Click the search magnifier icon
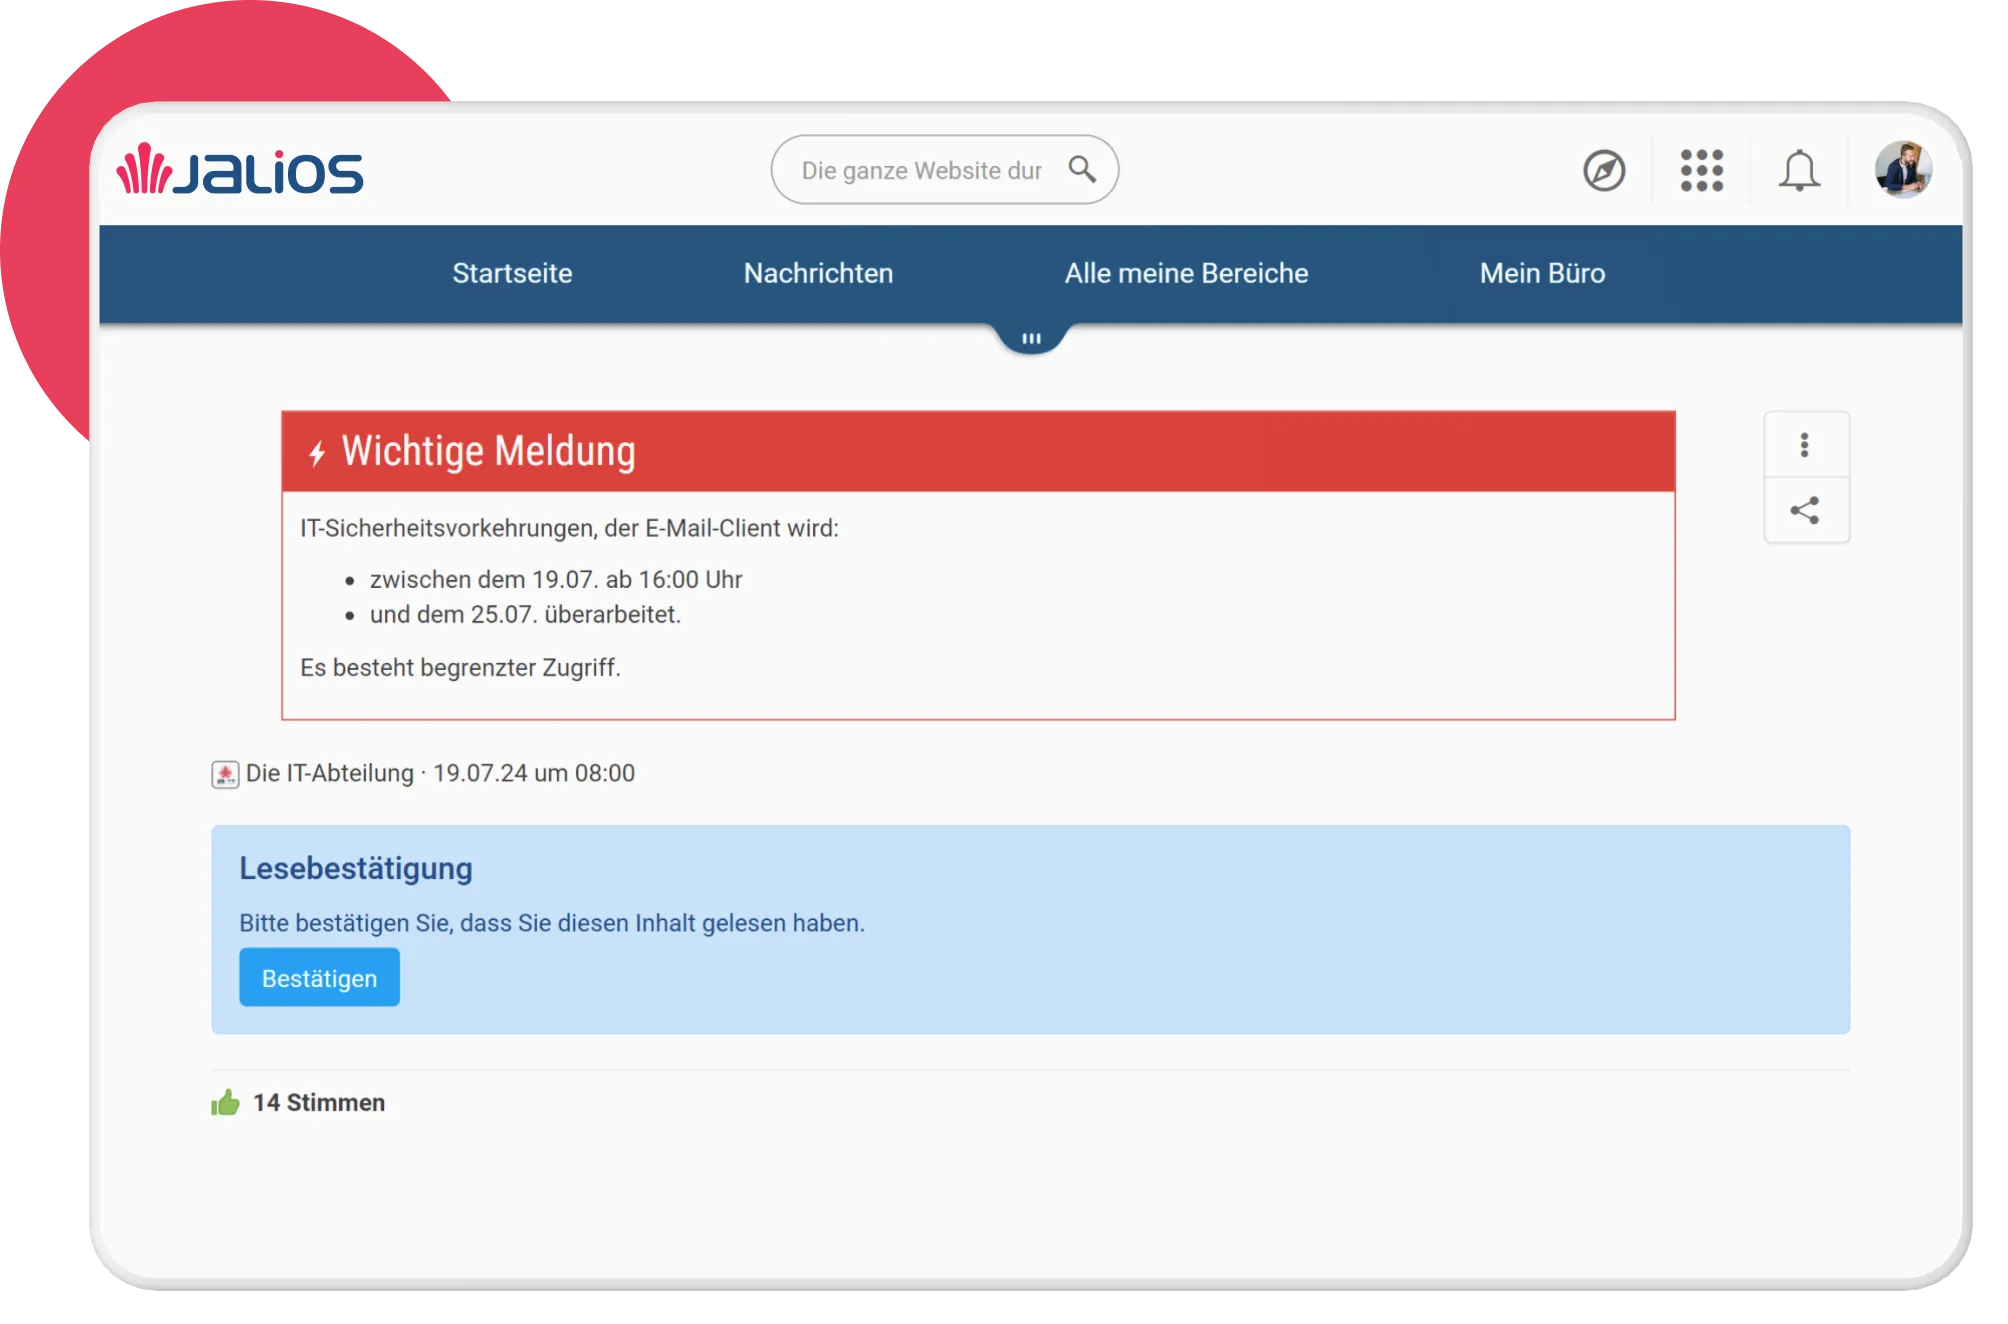Viewport: 2008px width, 1324px height. [x=1082, y=169]
